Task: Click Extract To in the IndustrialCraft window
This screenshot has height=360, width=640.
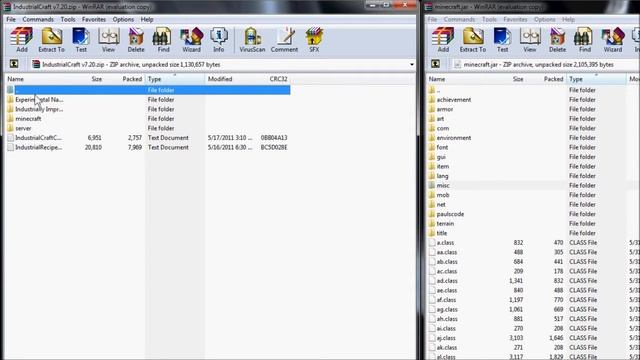Action: [x=51, y=40]
